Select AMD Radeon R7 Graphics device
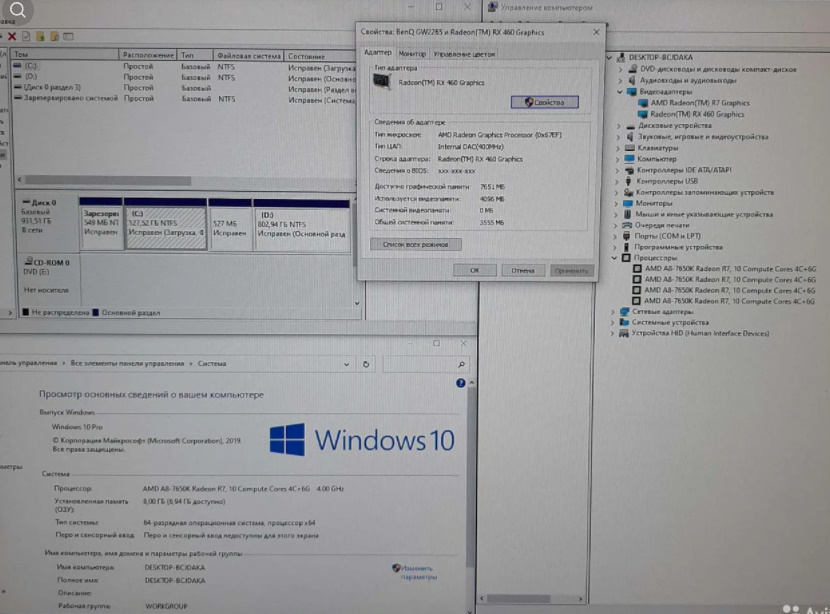830x614 pixels. 700,103
